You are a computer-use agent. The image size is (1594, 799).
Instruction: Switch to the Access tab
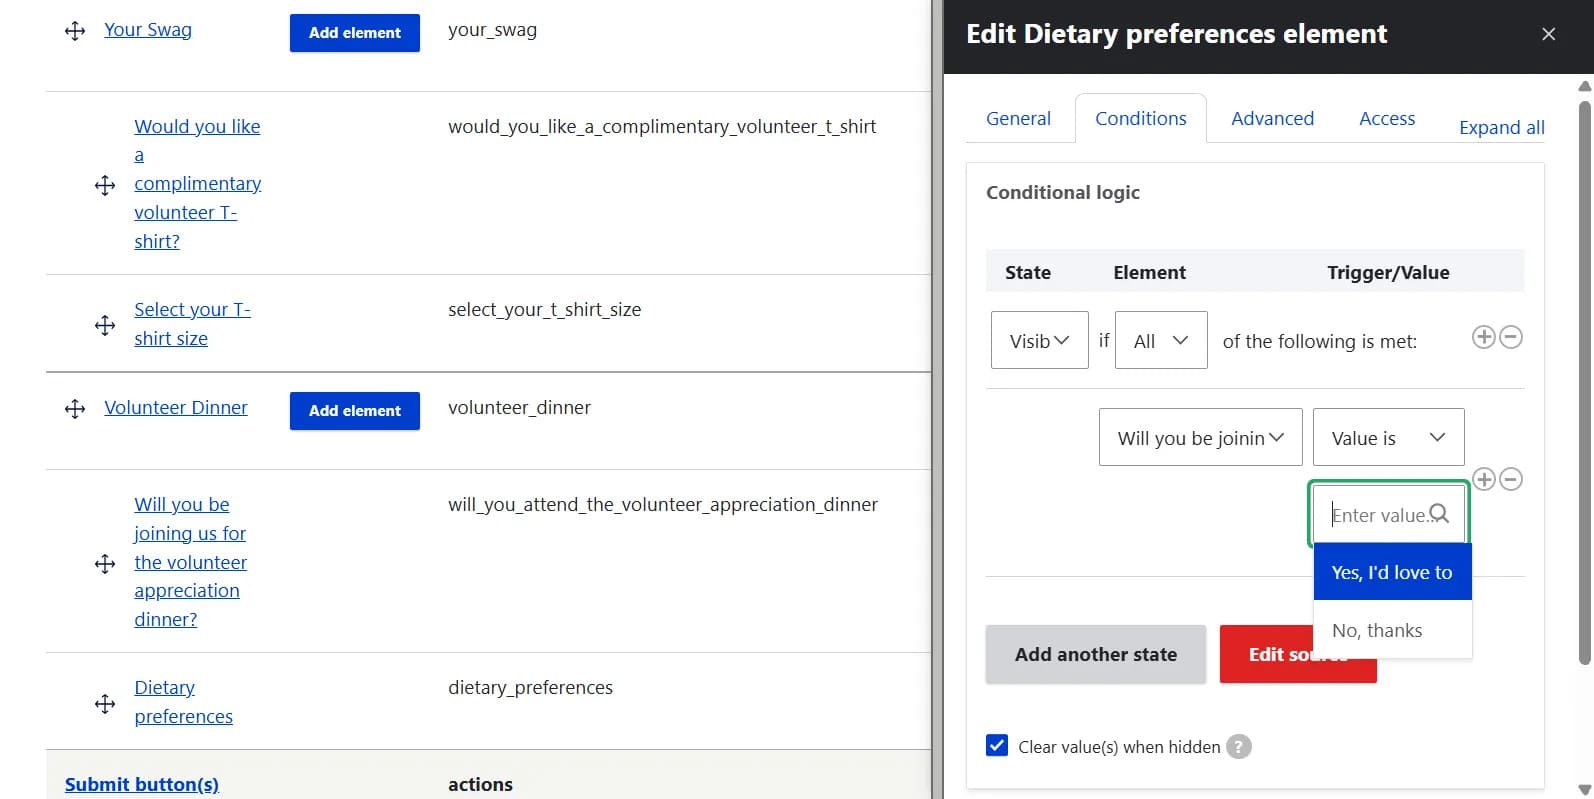click(1387, 118)
